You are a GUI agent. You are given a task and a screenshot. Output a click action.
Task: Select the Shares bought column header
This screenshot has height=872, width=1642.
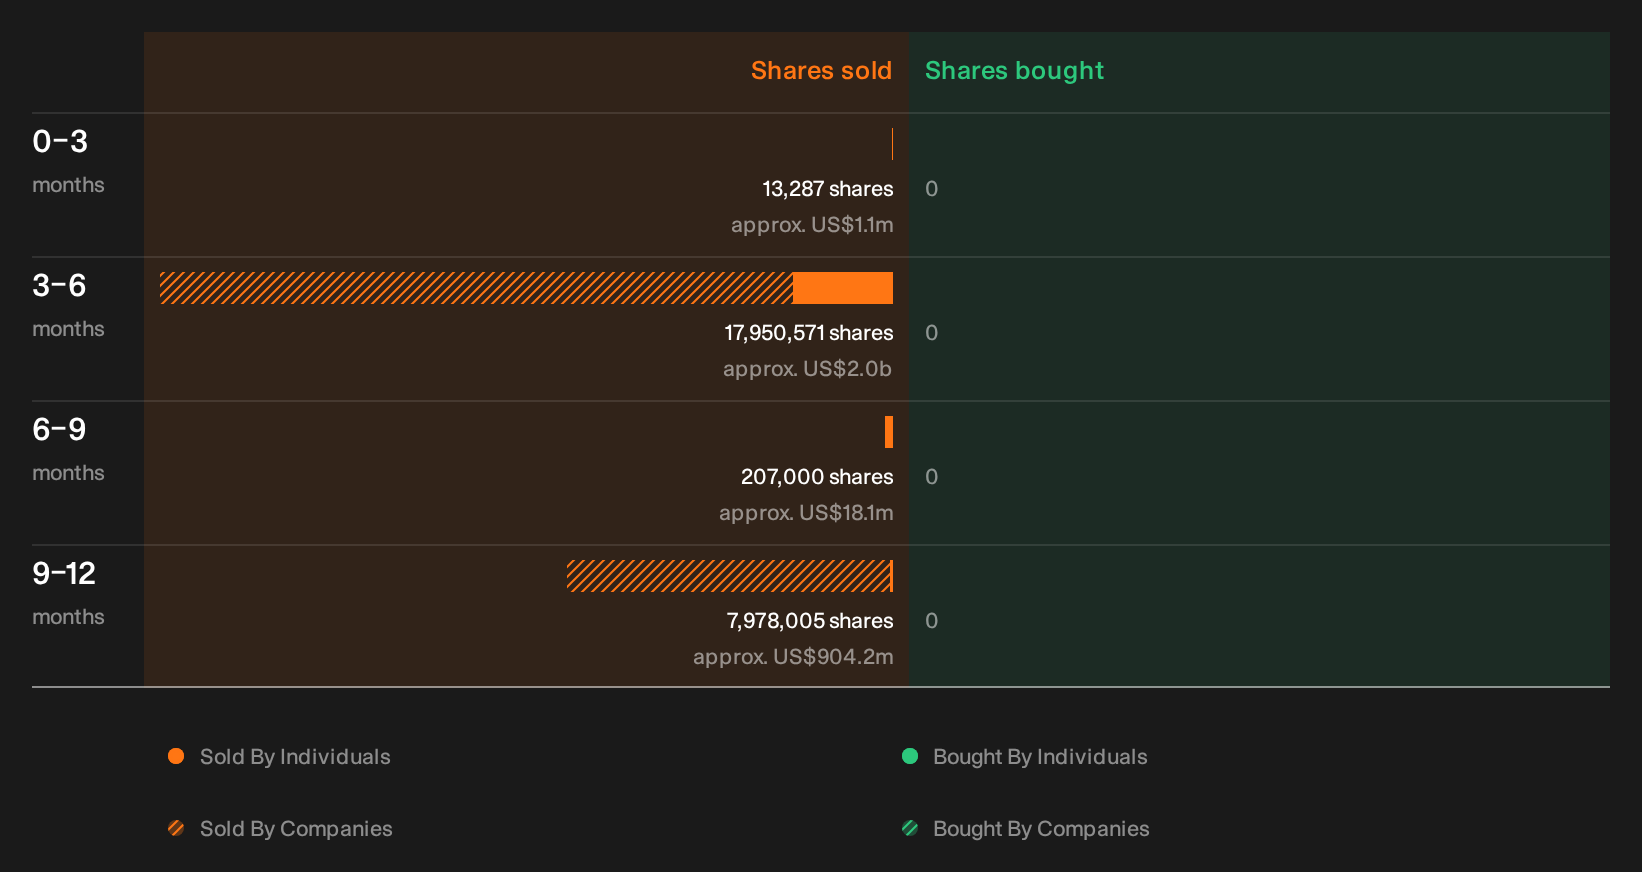coord(1014,71)
